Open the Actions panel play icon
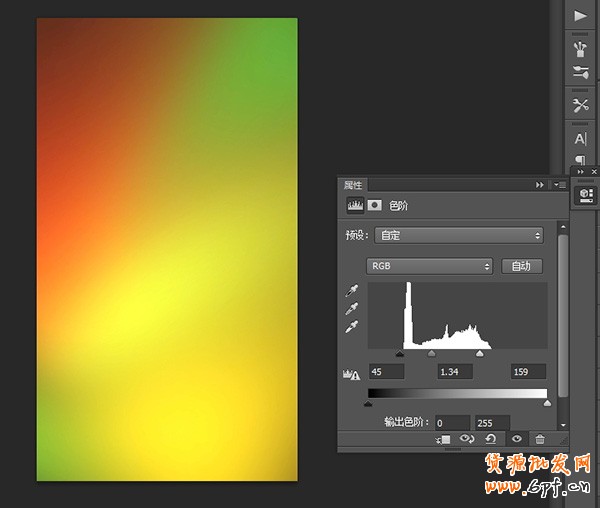 pos(580,16)
